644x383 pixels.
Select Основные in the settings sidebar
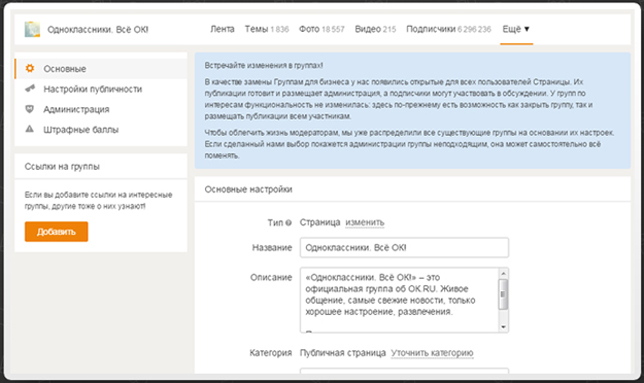(x=101, y=69)
